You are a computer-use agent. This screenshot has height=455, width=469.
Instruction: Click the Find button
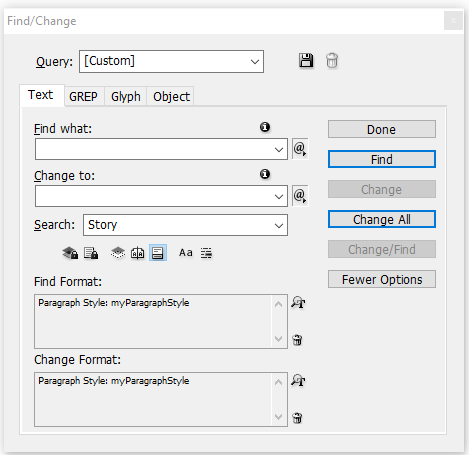(382, 159)
